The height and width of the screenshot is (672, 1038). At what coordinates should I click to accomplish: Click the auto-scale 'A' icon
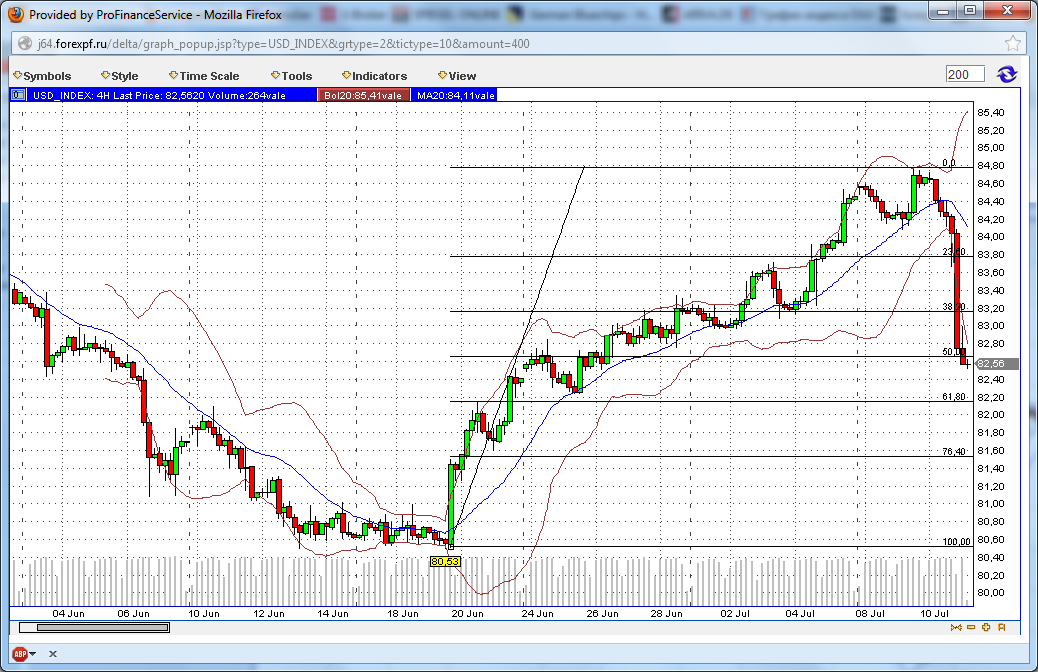1001,627
